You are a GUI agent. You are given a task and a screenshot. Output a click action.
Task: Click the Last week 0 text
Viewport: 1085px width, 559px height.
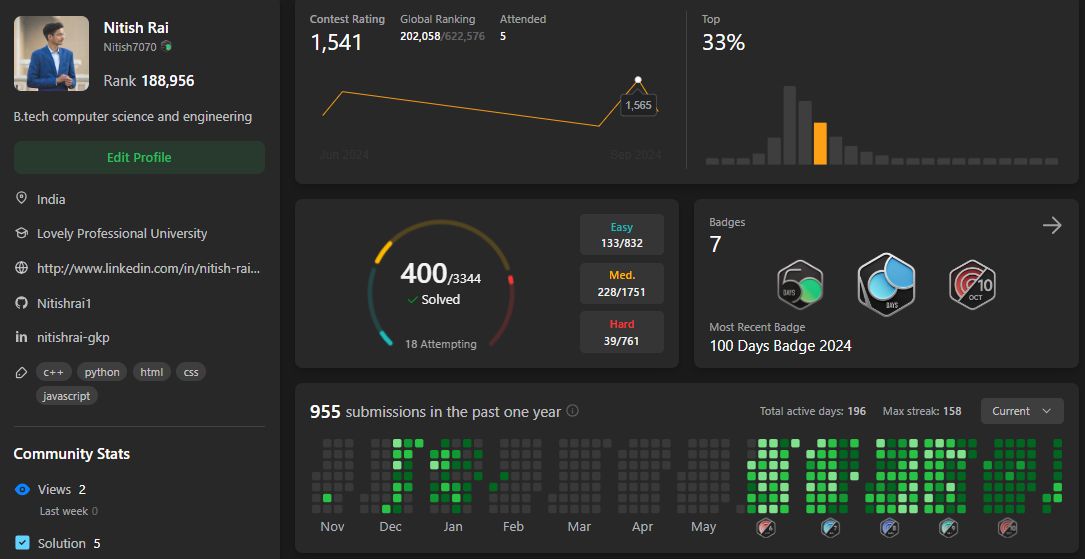[x=69, y=511]
